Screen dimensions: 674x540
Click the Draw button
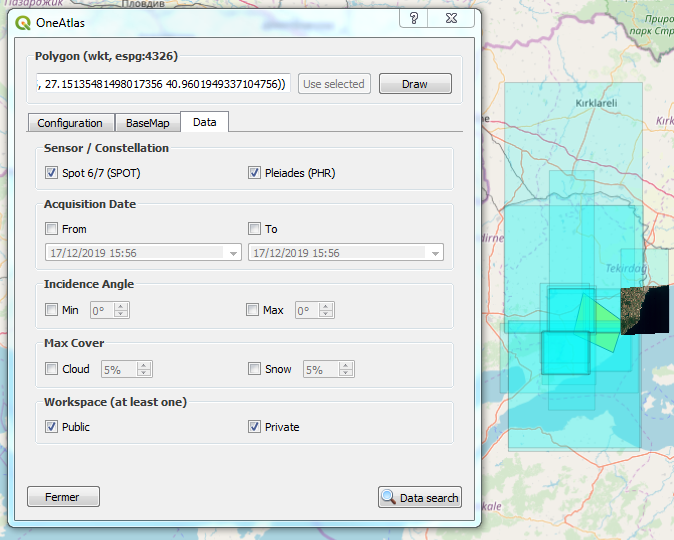[415, 84]
